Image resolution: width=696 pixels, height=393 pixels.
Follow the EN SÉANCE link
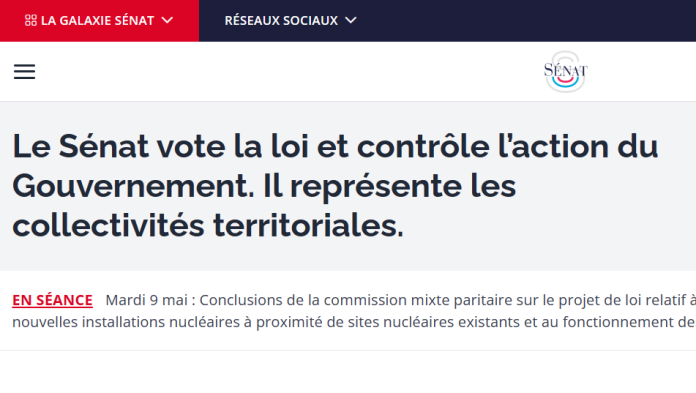(x=52, y=300)
